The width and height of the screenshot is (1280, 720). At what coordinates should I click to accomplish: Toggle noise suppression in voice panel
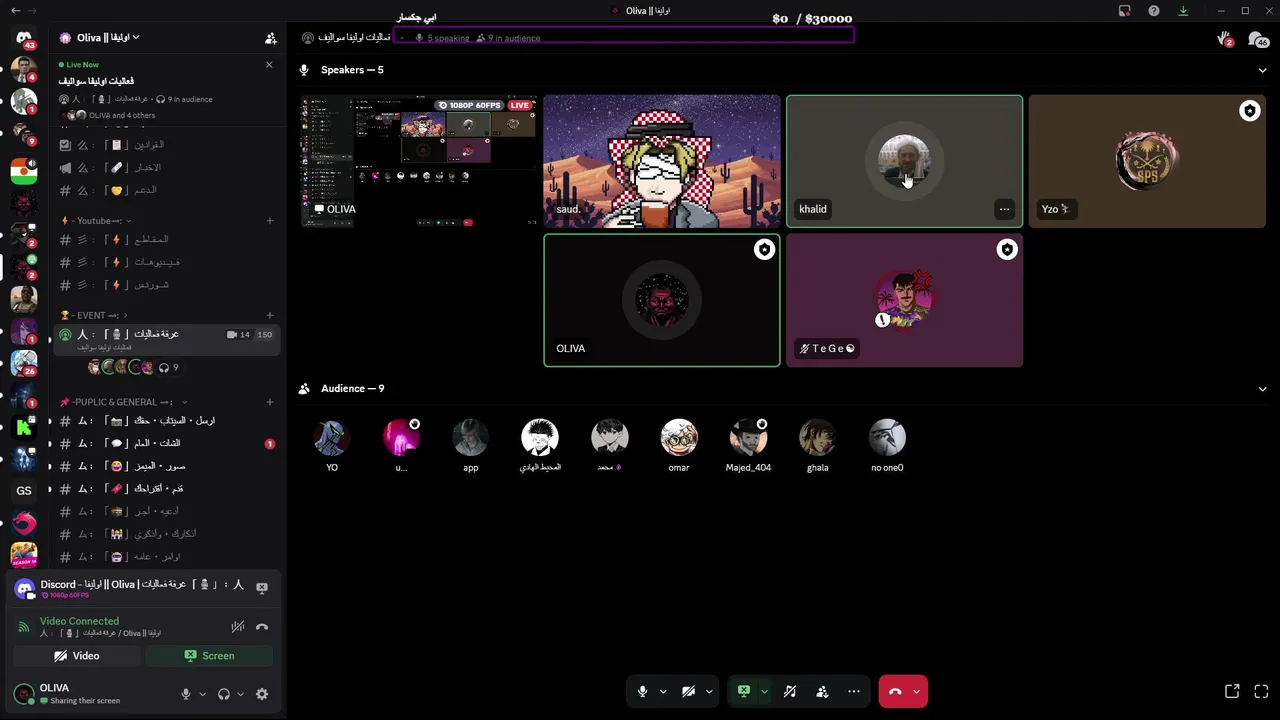click(238, 627)
